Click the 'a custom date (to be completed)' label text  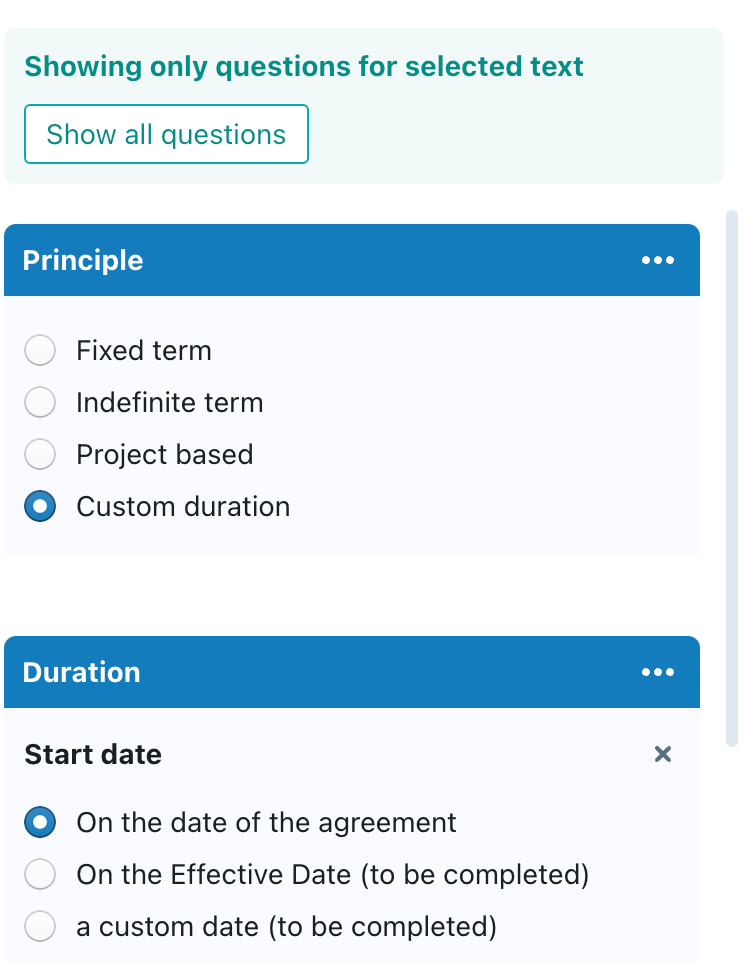point(287,927)
